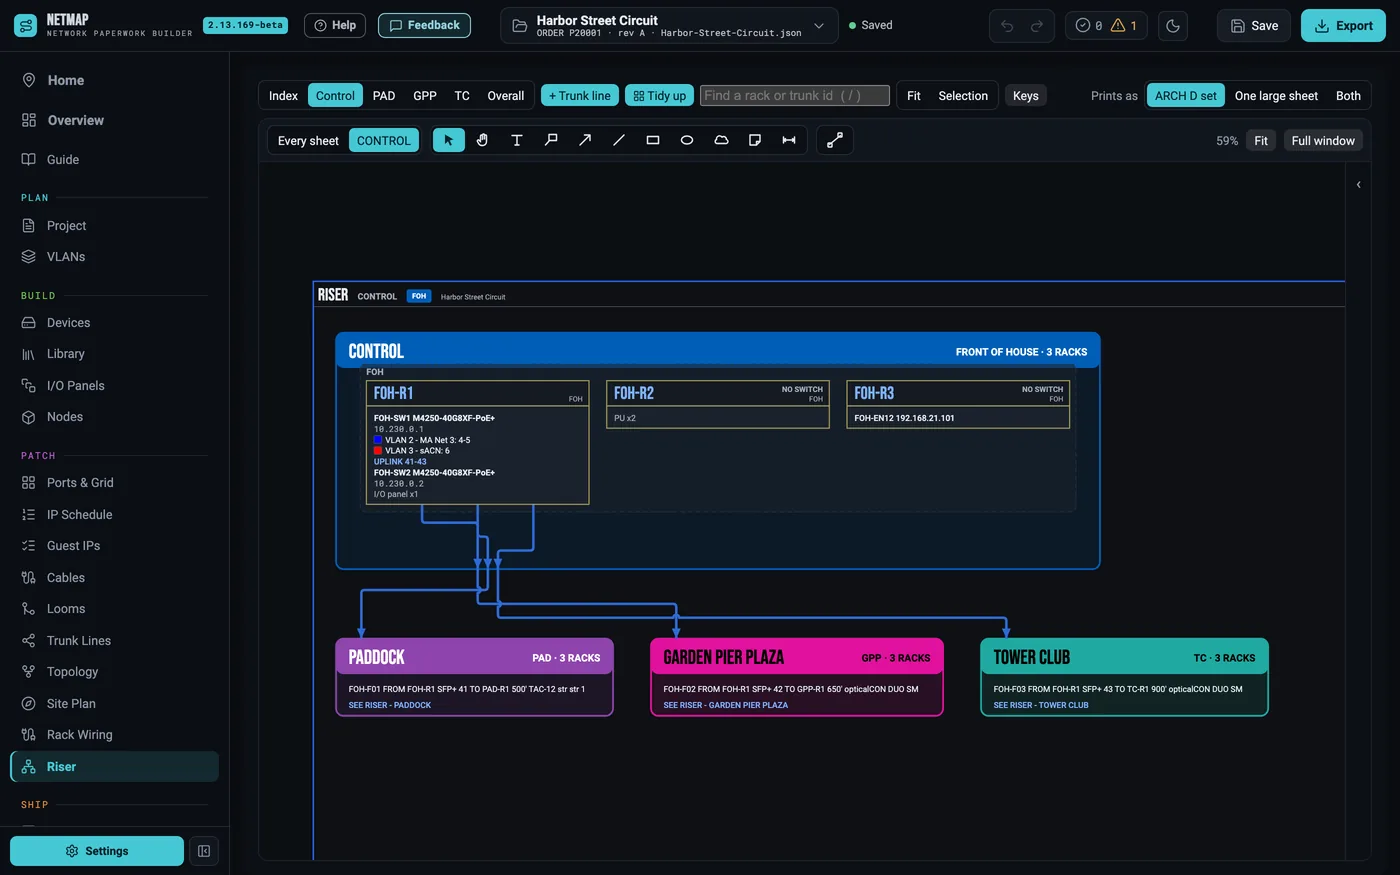Click the Tidy up button
1400x875 pixels.
(x=660, y=96)
